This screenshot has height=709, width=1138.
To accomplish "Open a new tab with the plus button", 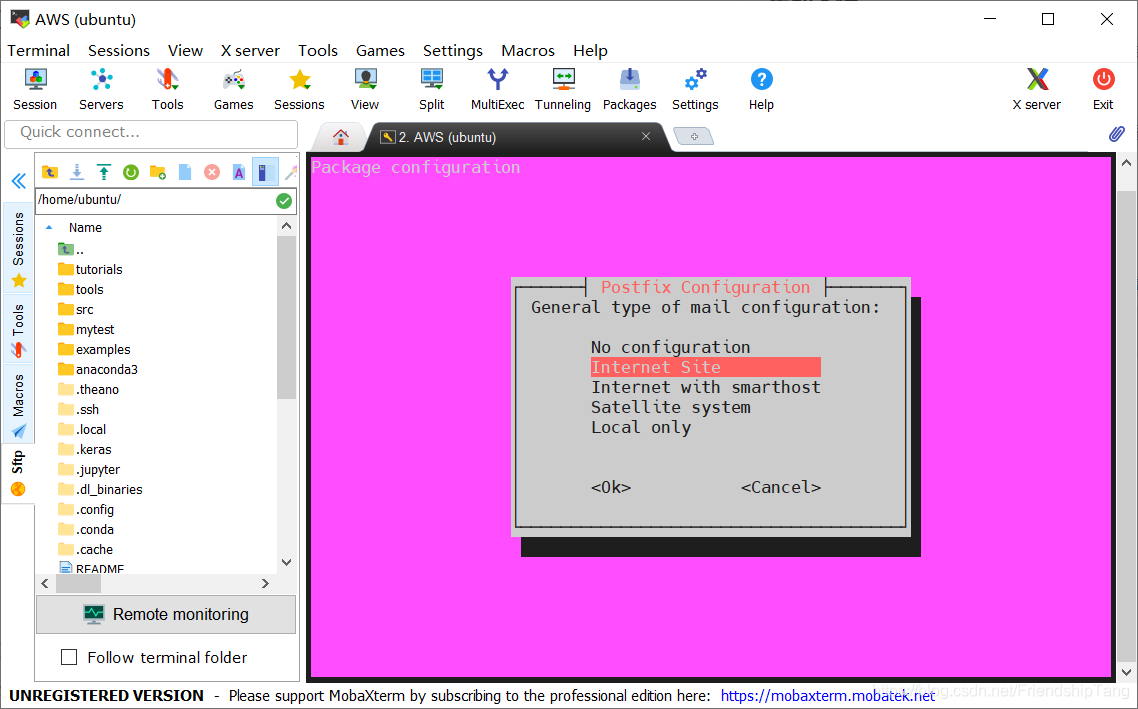I will point(693,136).
